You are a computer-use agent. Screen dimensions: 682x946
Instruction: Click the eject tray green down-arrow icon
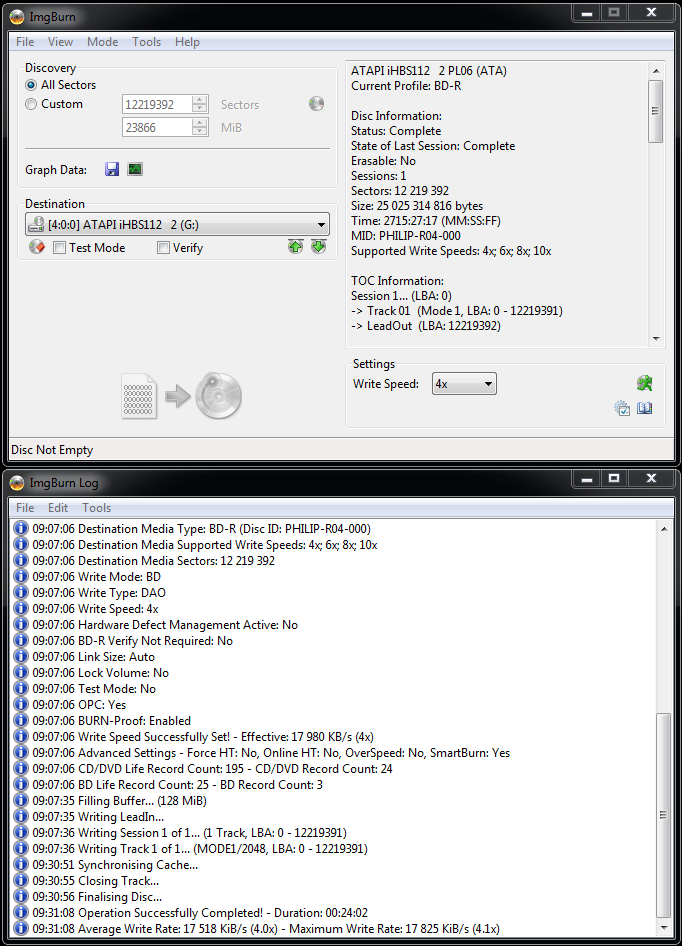(x=319, y=247)
